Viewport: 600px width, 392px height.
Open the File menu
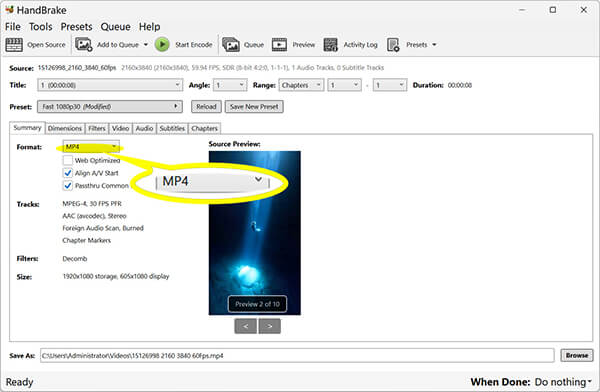(13, 27)
